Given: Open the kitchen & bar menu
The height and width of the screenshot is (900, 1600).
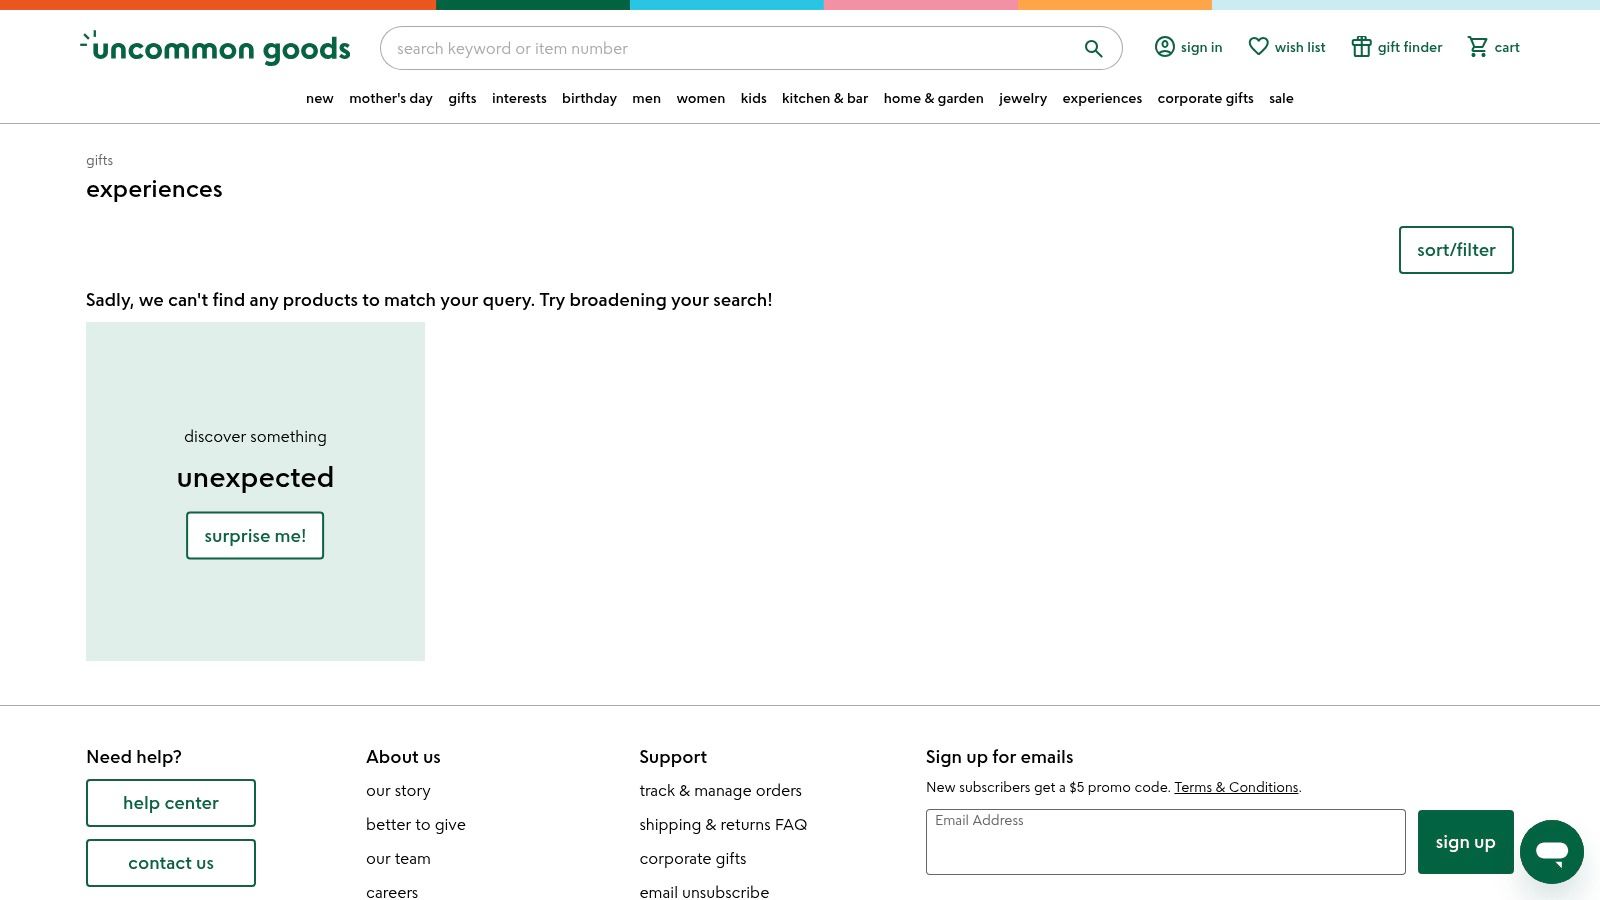Looking at the screenshot, I should pos(824,98).
